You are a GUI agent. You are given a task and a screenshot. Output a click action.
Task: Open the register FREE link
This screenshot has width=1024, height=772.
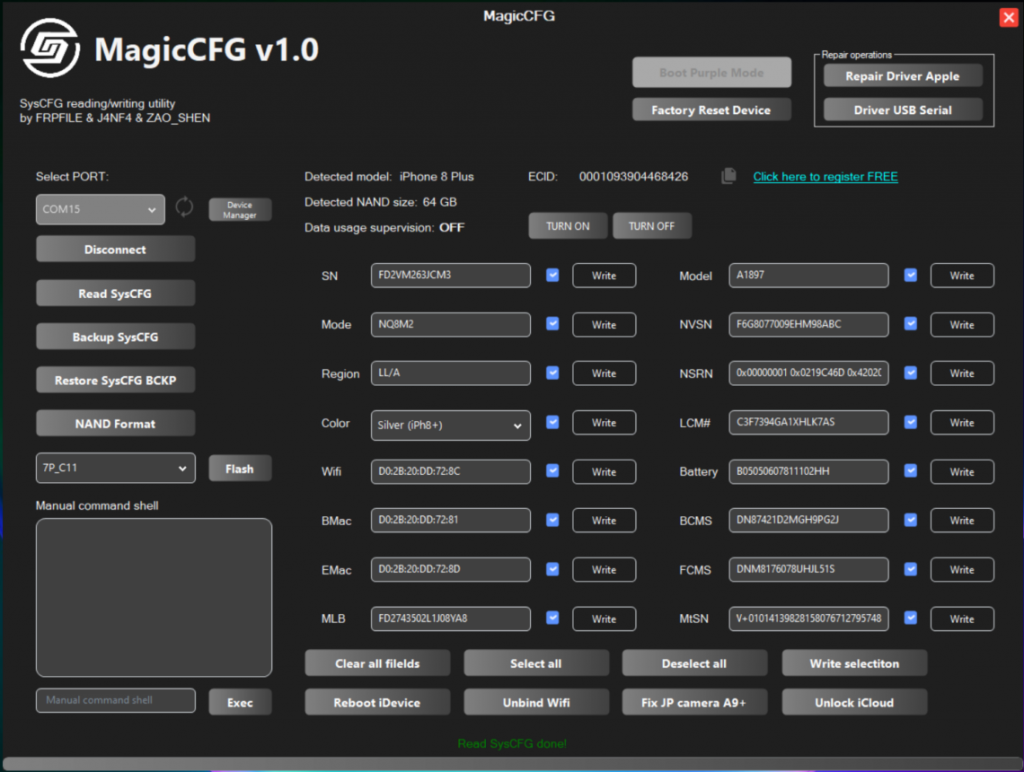tap(825, 177)
